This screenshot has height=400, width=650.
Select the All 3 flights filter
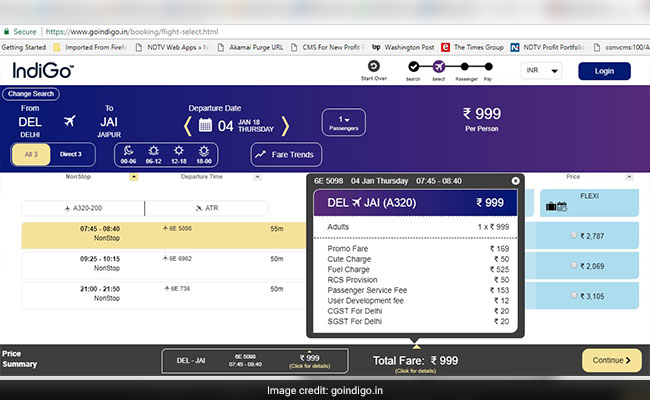coord(31,154)
